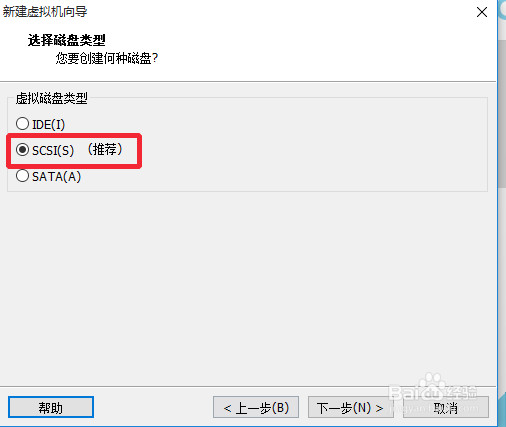The height and width of the screenshot is (427, 506).
Task: Click the (推荐) recommended text
Action: [105, 149]
